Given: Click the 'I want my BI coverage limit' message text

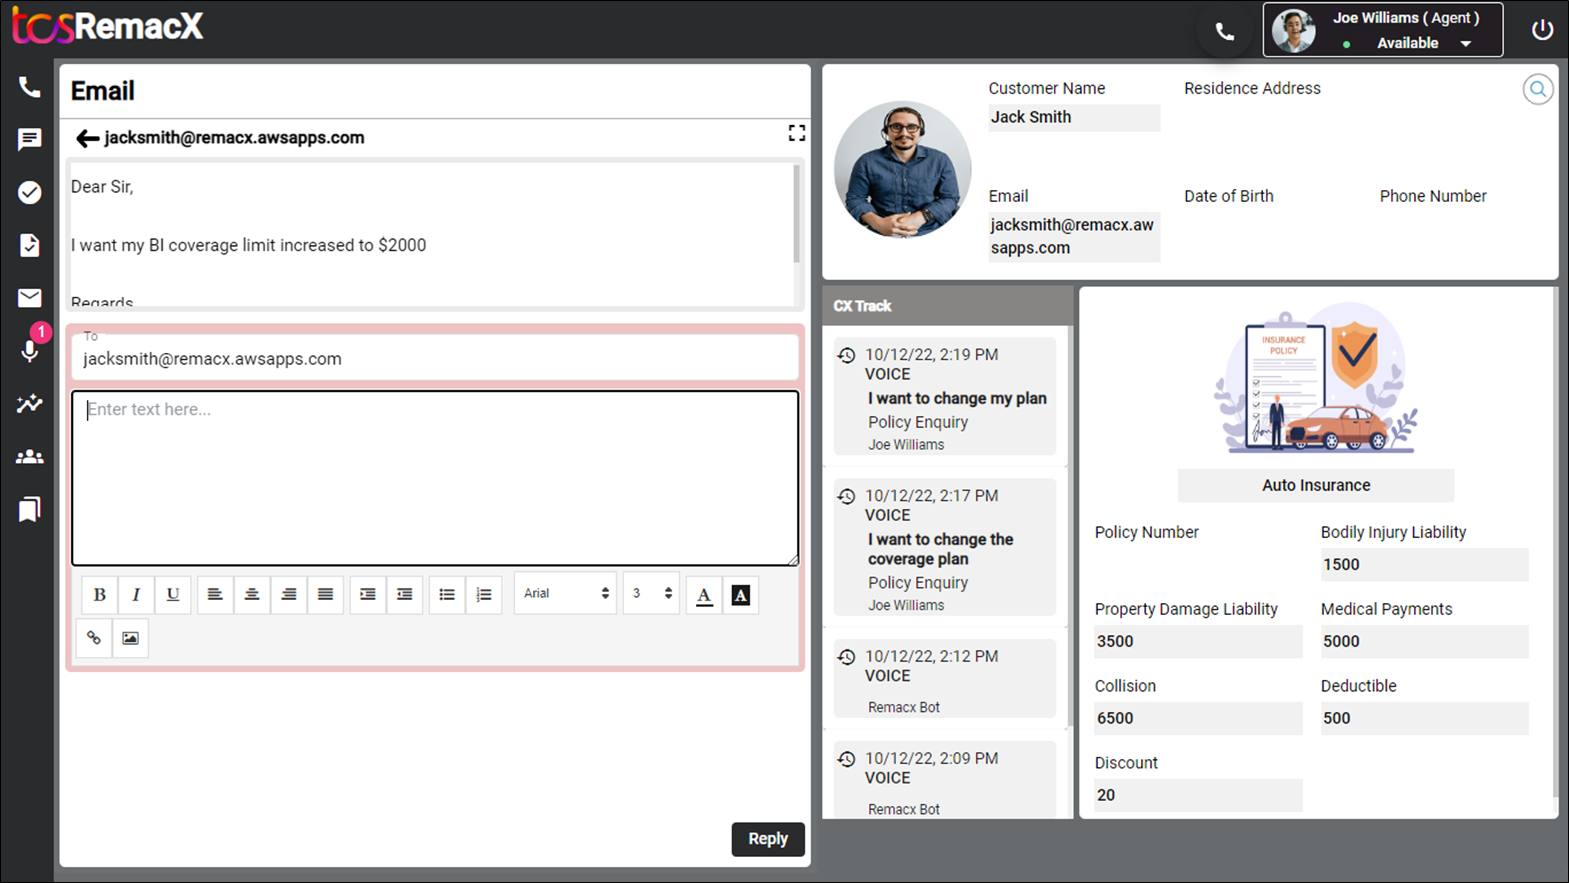Looking at the screenshot, I should point(248,245).
